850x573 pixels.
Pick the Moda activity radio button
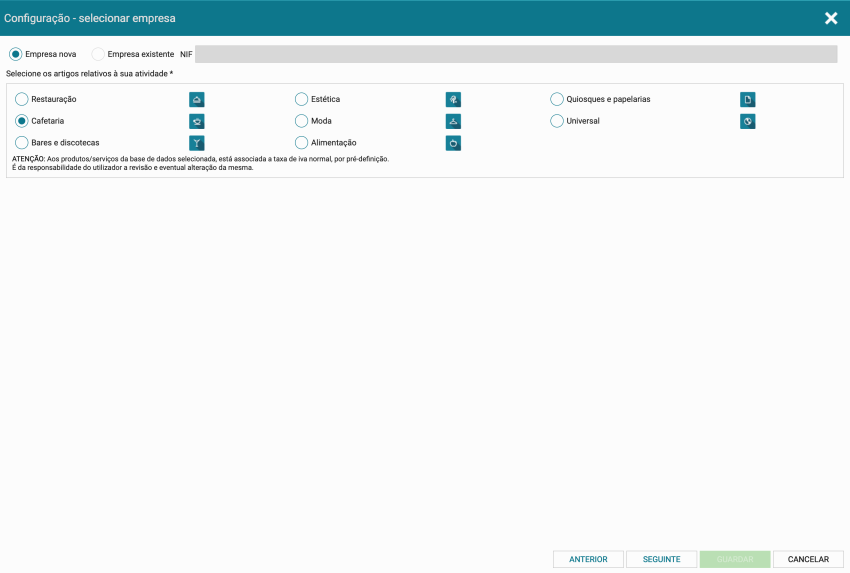pyautogui.click(x=302, y=121)
